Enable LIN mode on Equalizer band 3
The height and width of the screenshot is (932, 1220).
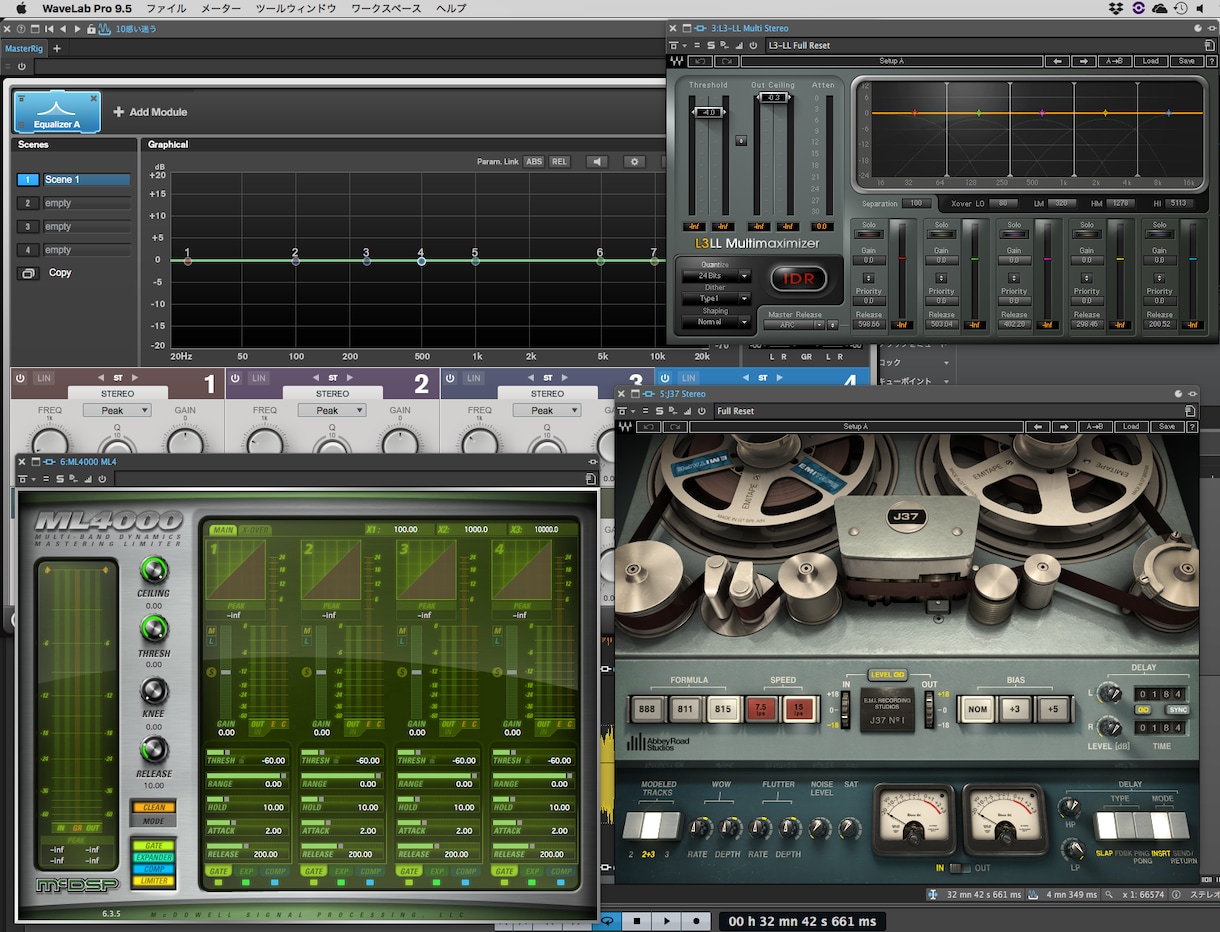[x=474, y=378]
